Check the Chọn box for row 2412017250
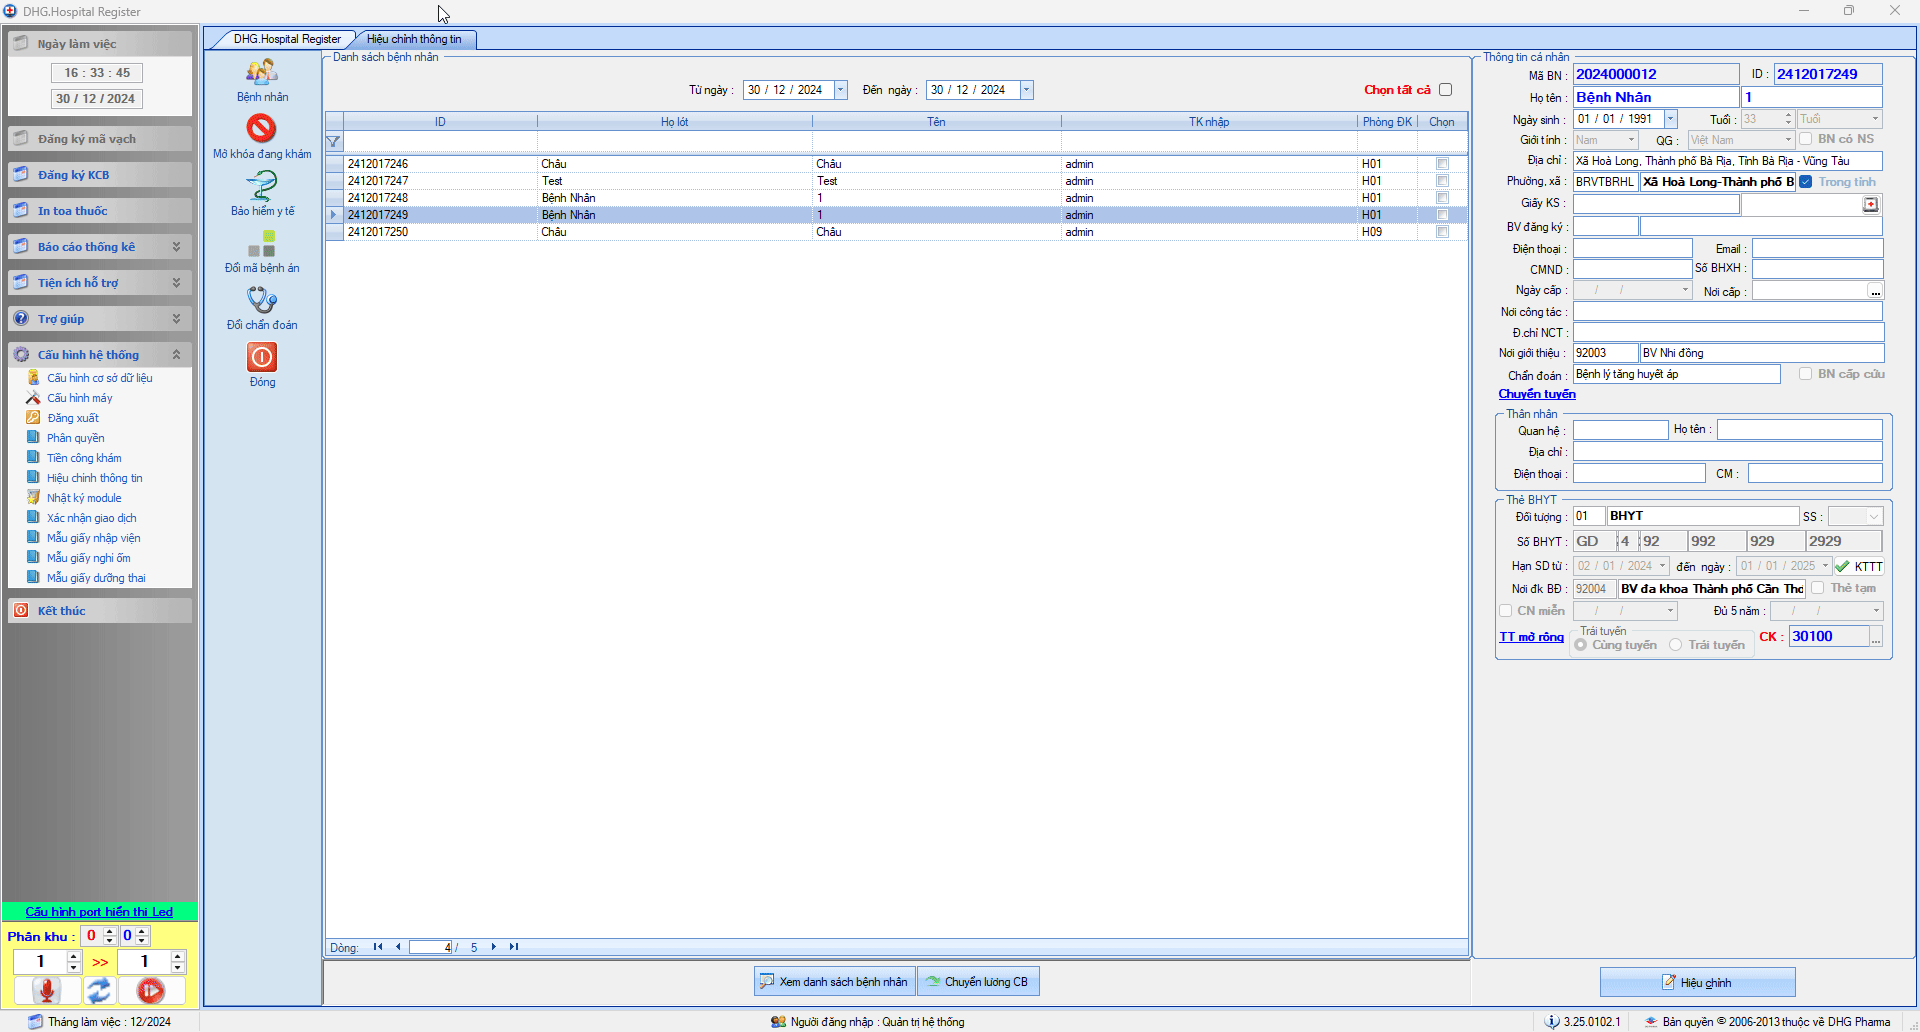This screenshot has width=1920, height=1032. [1442, 232]
